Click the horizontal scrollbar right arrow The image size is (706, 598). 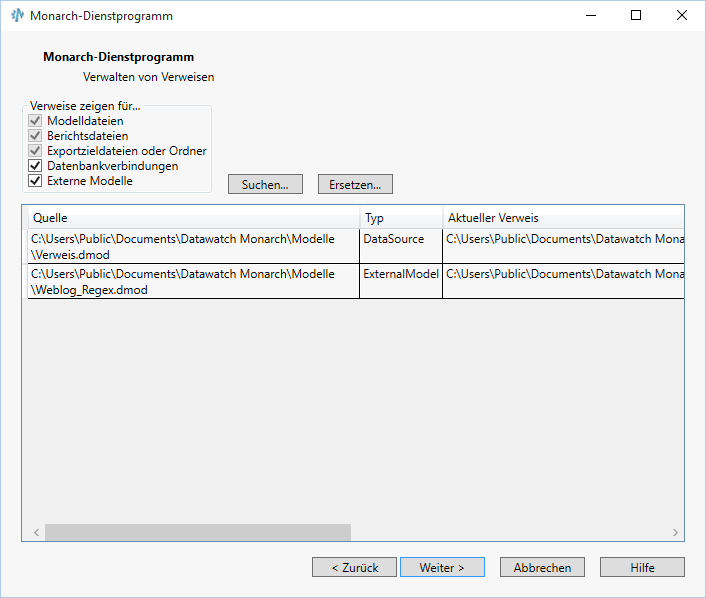pos(676,533)
